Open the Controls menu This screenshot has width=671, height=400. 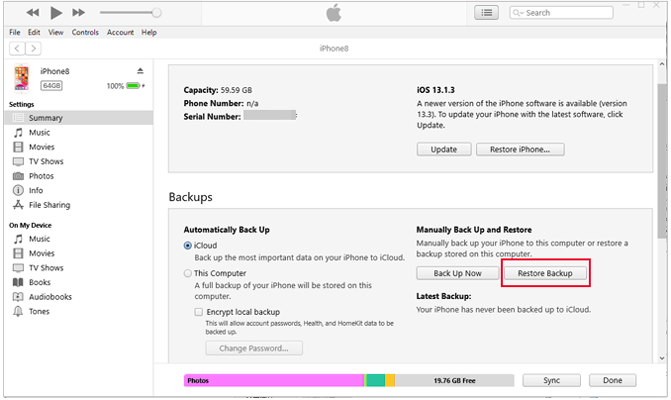[86, 32]
